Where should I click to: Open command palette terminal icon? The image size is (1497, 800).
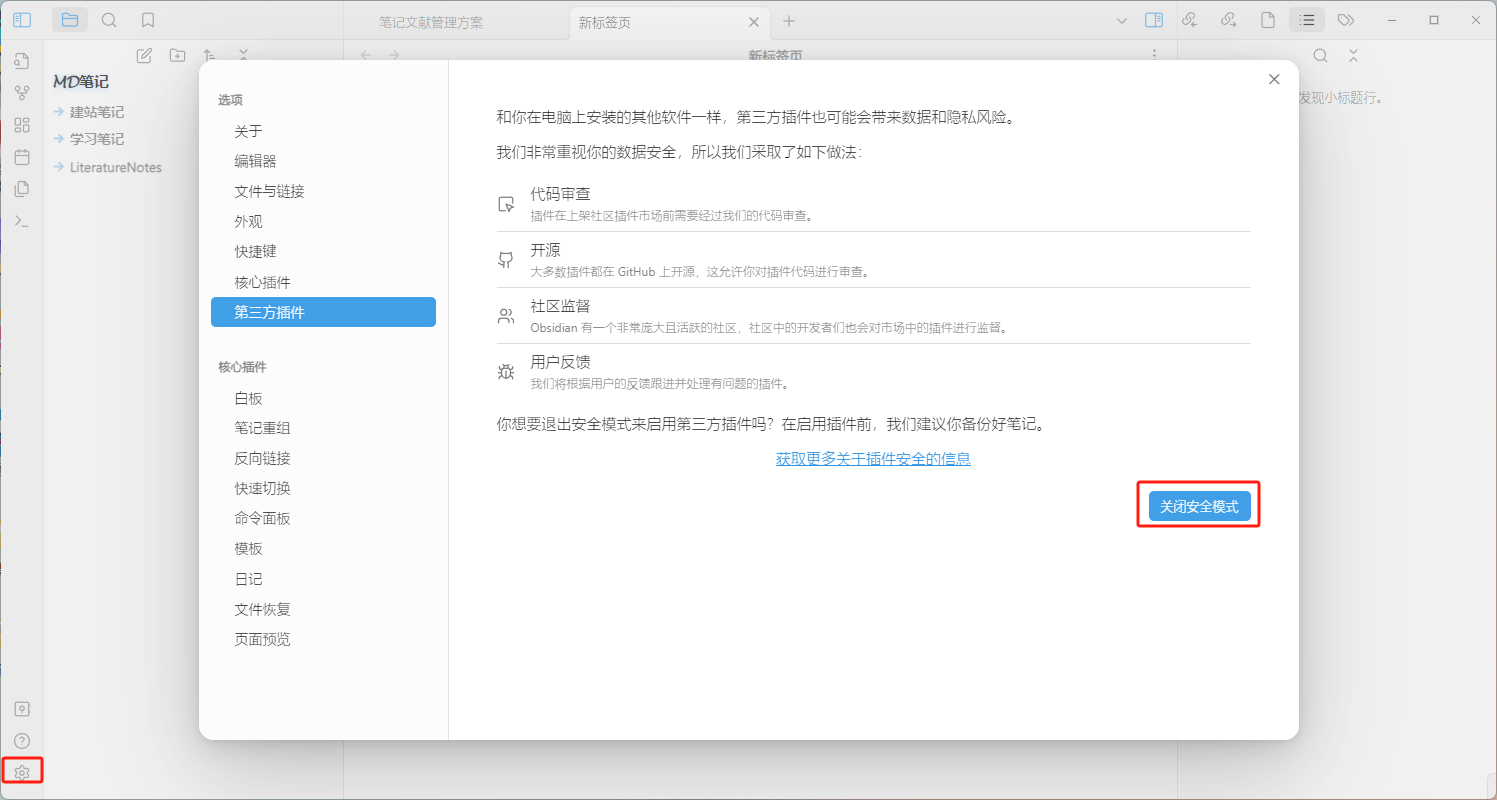click(22, 221)
